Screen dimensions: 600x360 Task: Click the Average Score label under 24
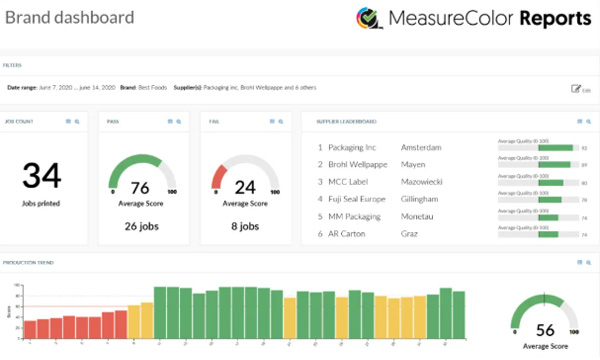(245, 204)
